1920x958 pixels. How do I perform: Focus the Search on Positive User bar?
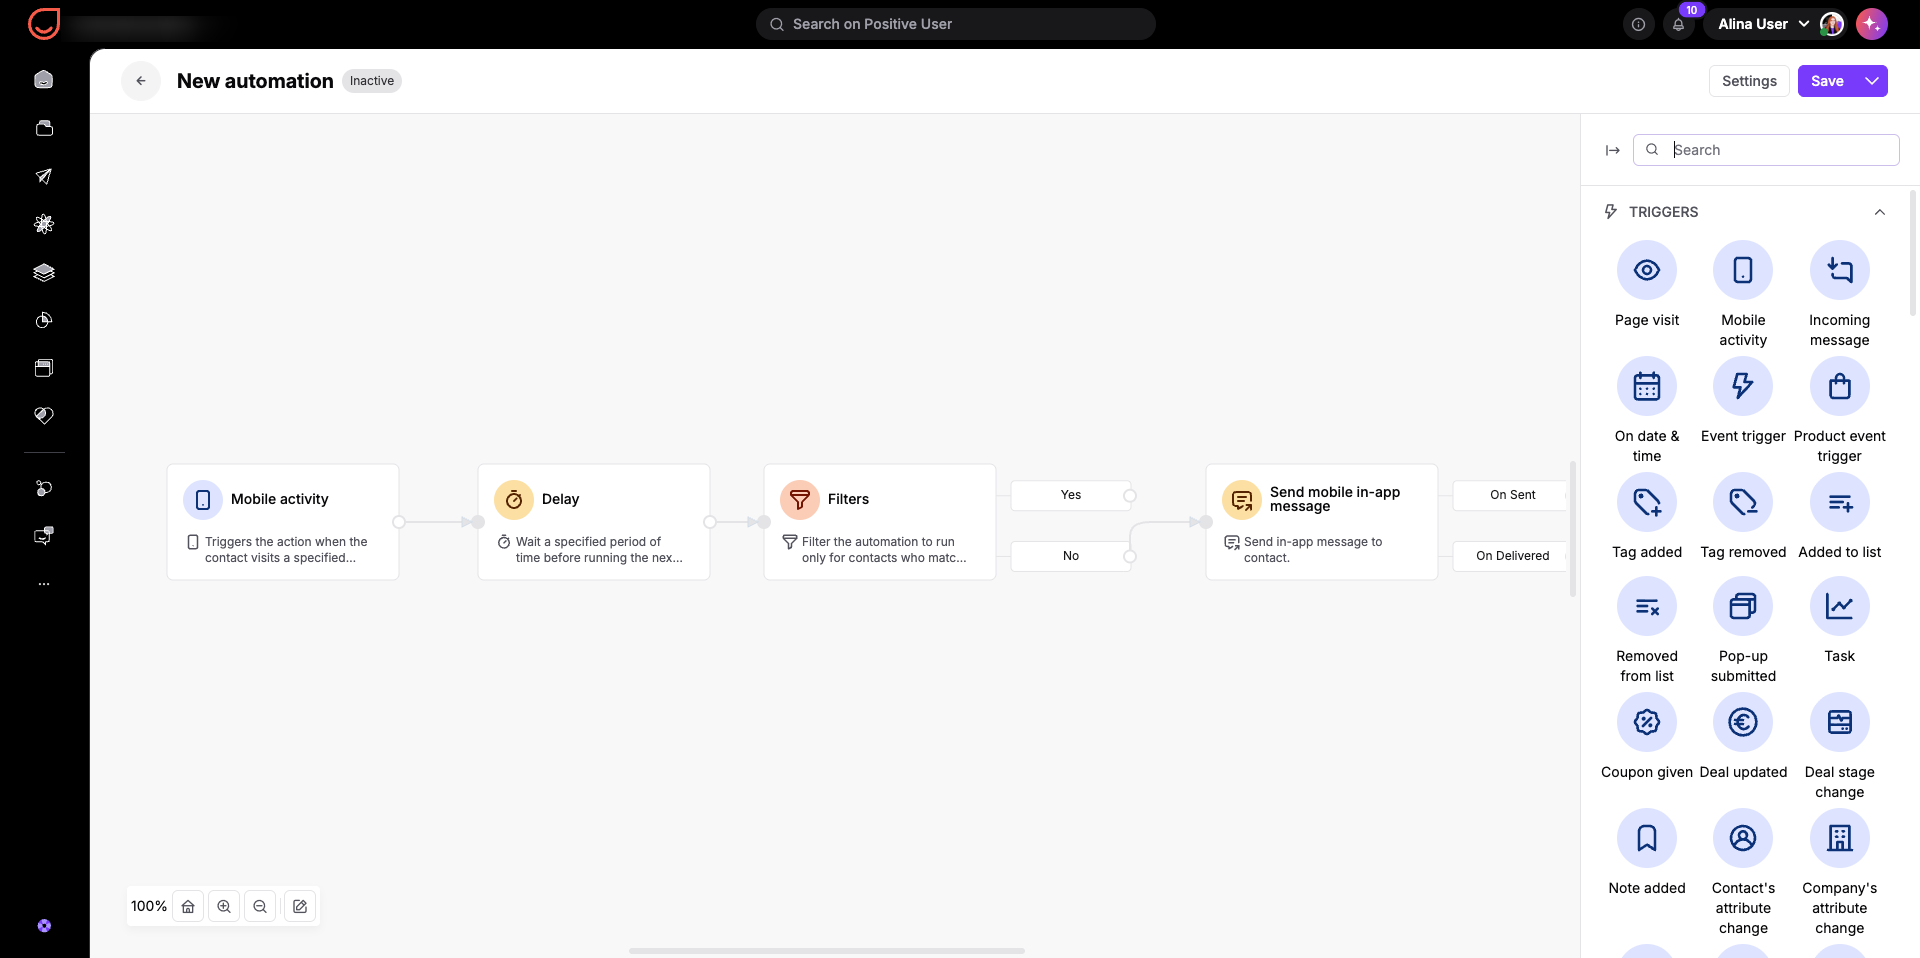[x=956, y=24]
